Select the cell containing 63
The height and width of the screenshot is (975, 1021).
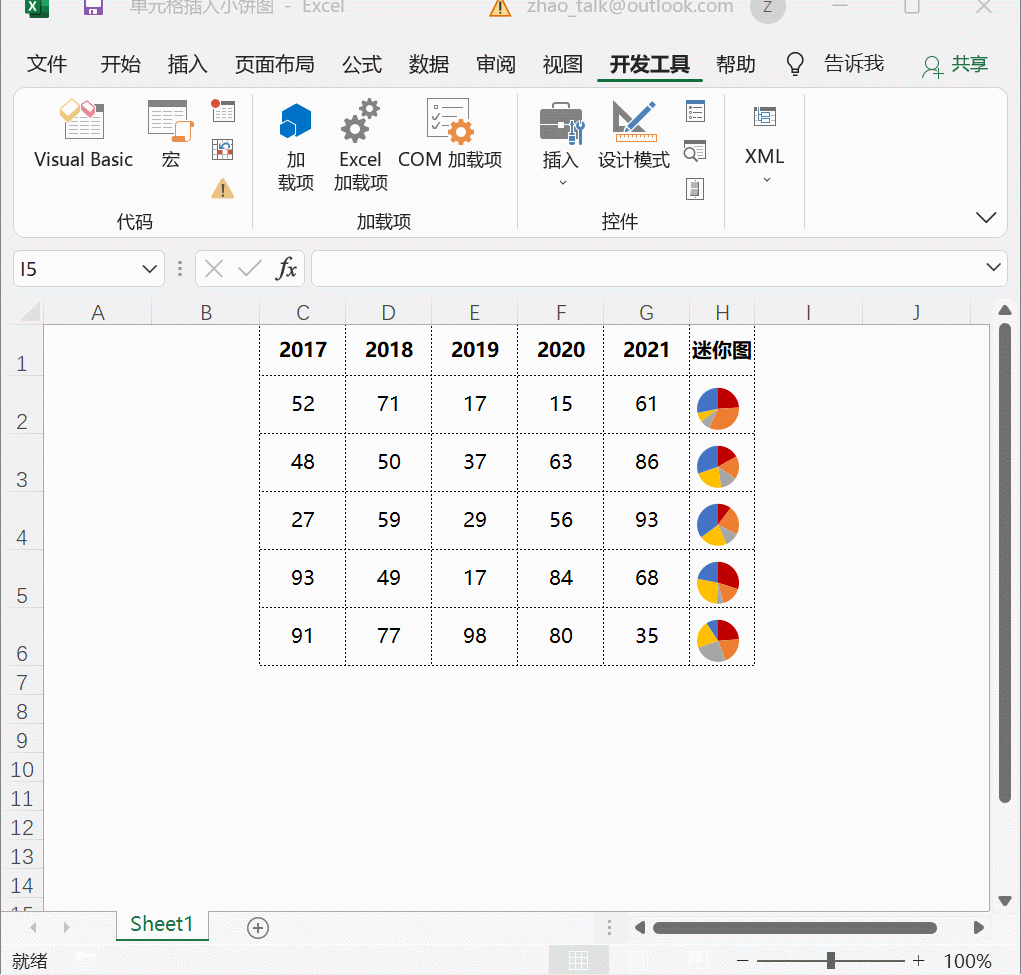tap(561, 462)
